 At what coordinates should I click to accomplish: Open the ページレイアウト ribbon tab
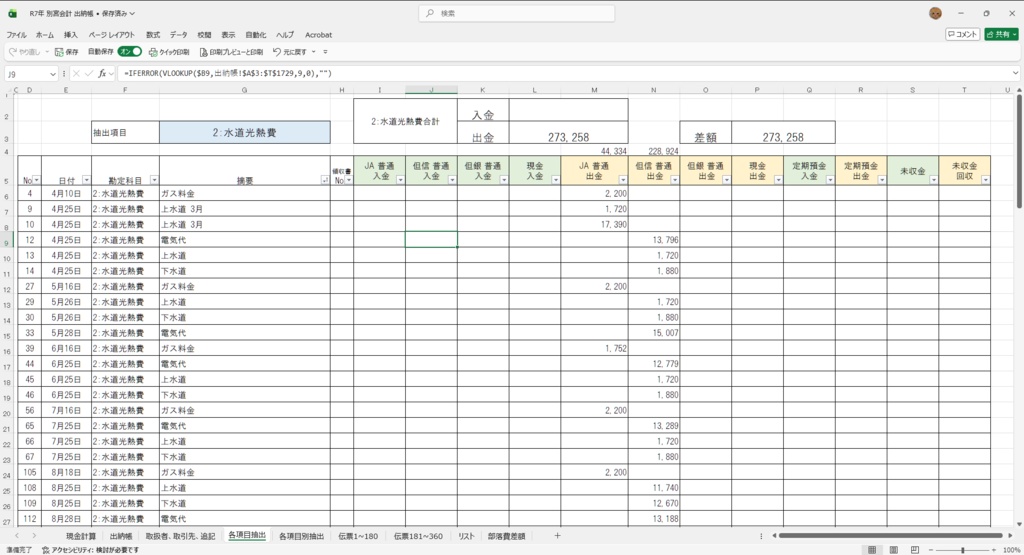tap(112, 35)
